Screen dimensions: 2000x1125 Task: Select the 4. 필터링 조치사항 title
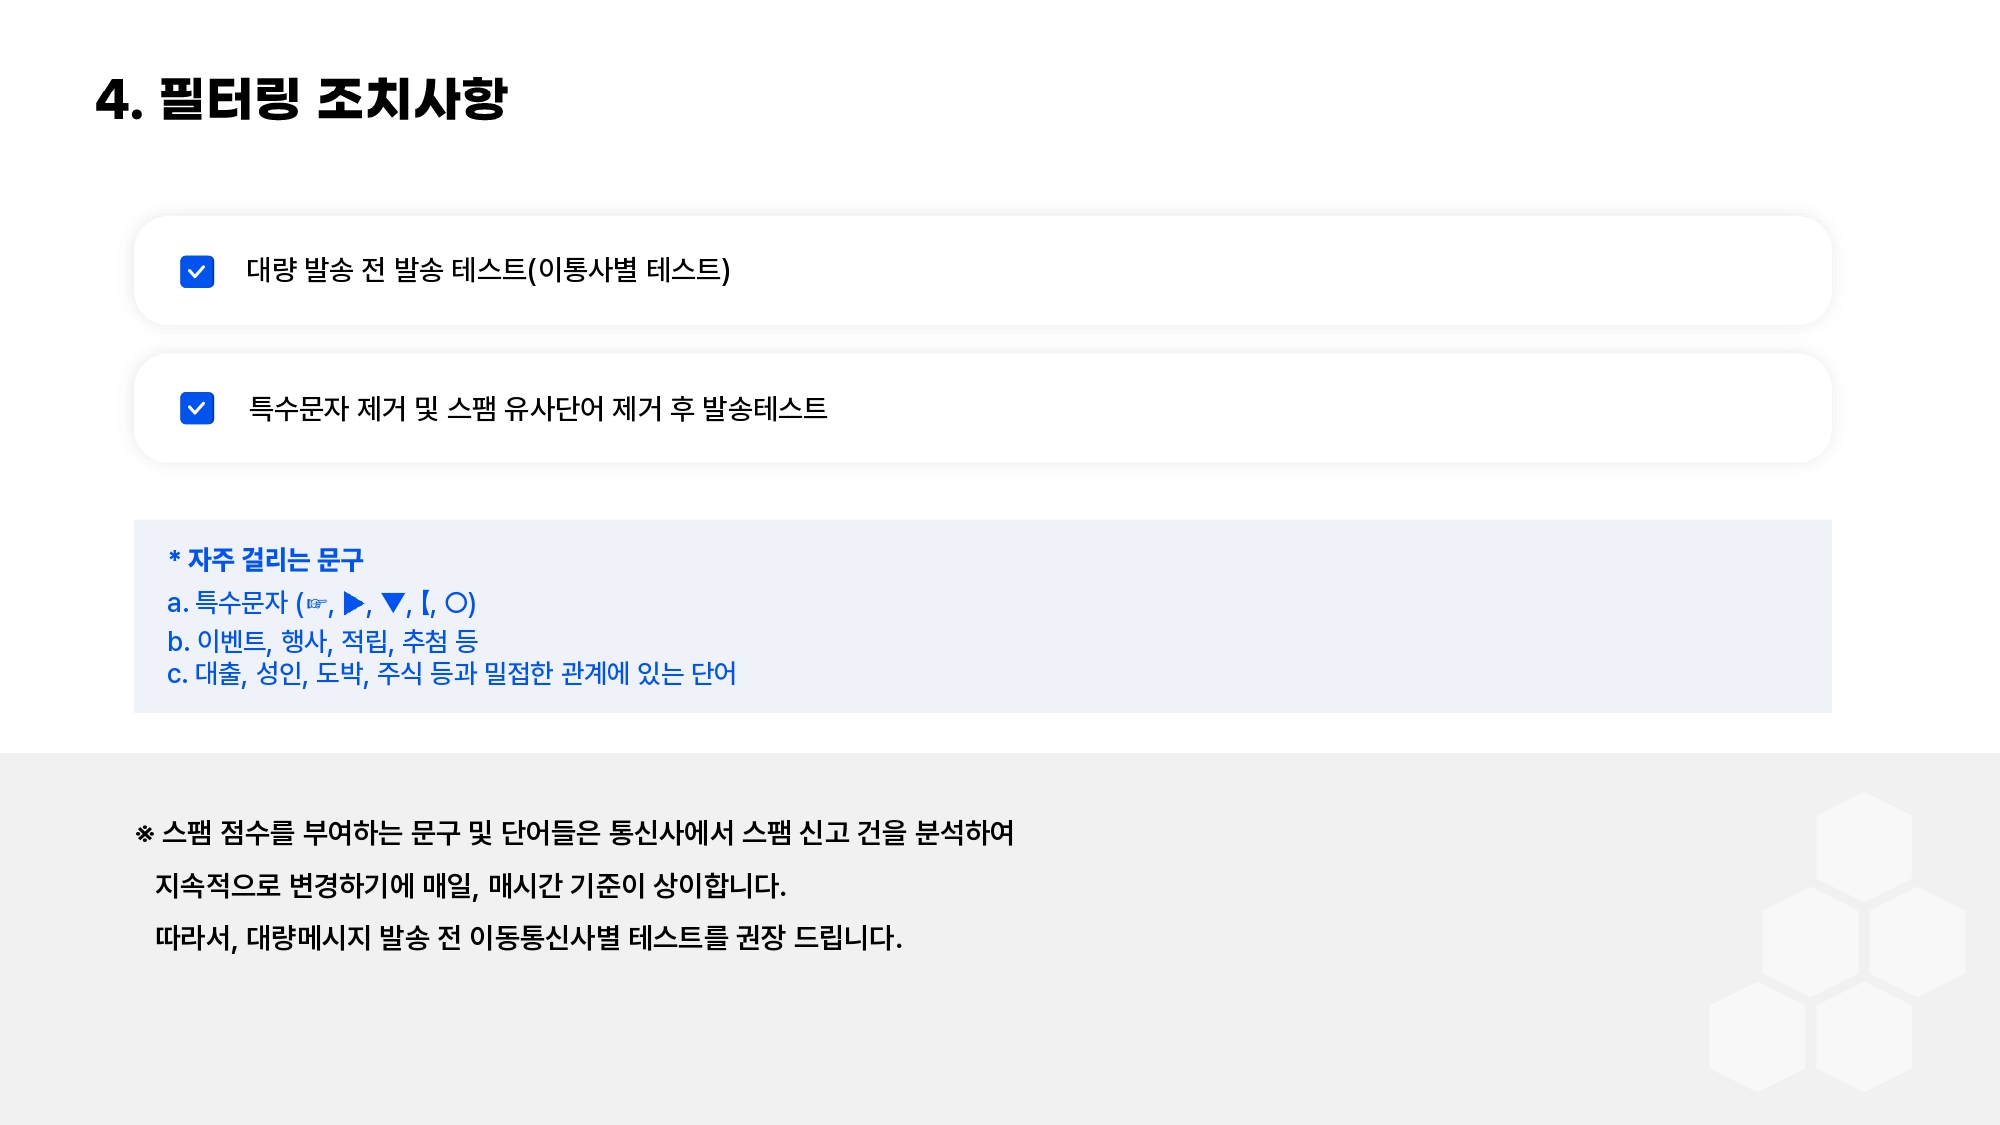point(301,99)
